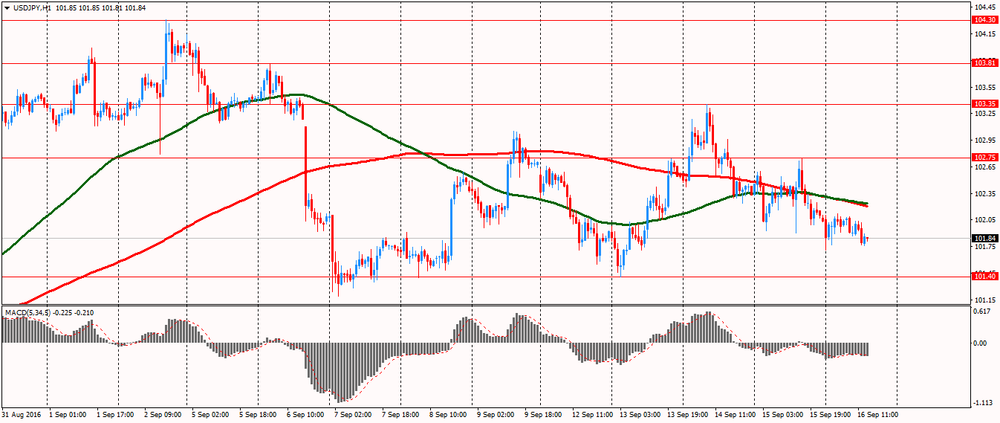
Task: Click the 2 Sep 09:00 time label
Action: (162, 414)
